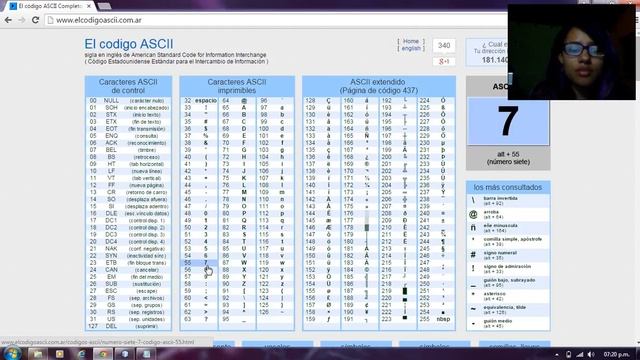
Task: Open the # 'signo numeral' icon
Action: [473, 255]
